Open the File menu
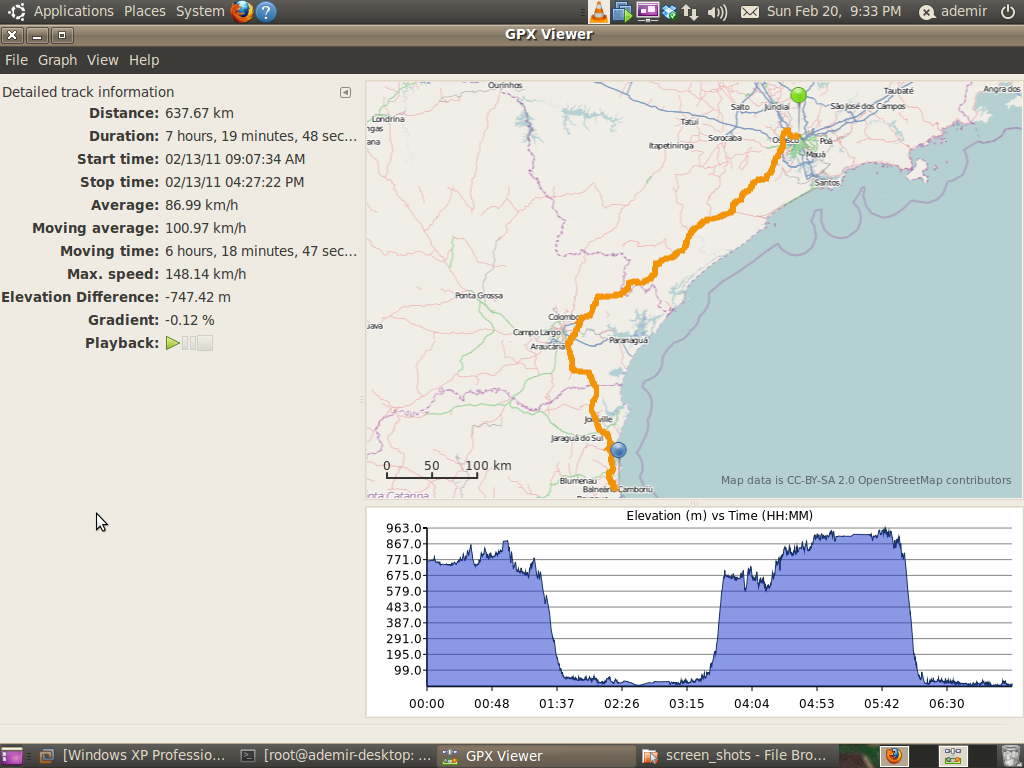Image resolution: width=1024 pixels, height=768 pixels. click(16, 60)
